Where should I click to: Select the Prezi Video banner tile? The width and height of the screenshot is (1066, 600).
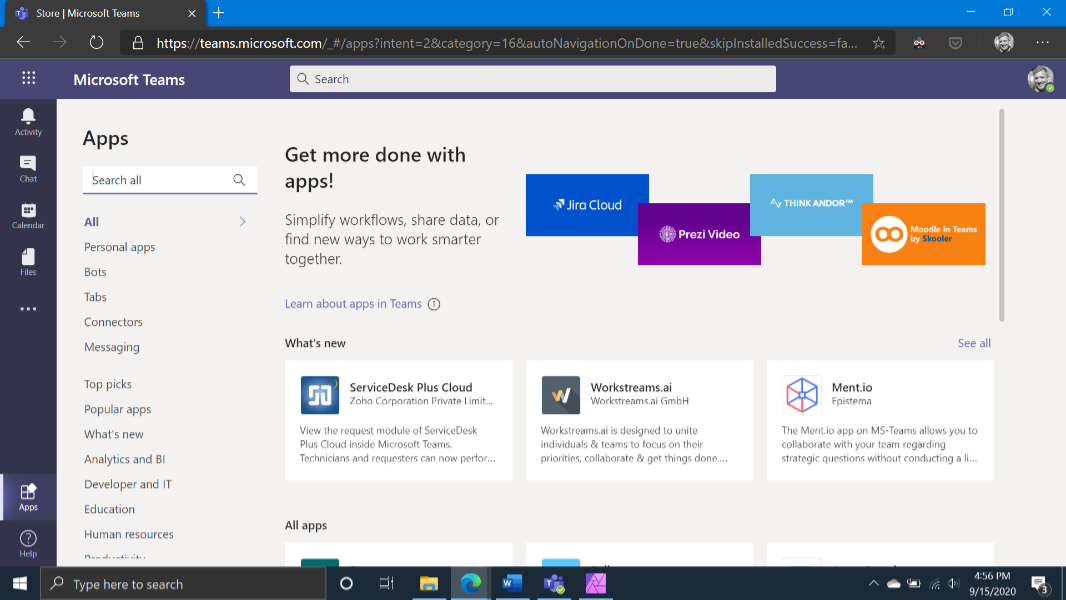(x=699, y=234)
